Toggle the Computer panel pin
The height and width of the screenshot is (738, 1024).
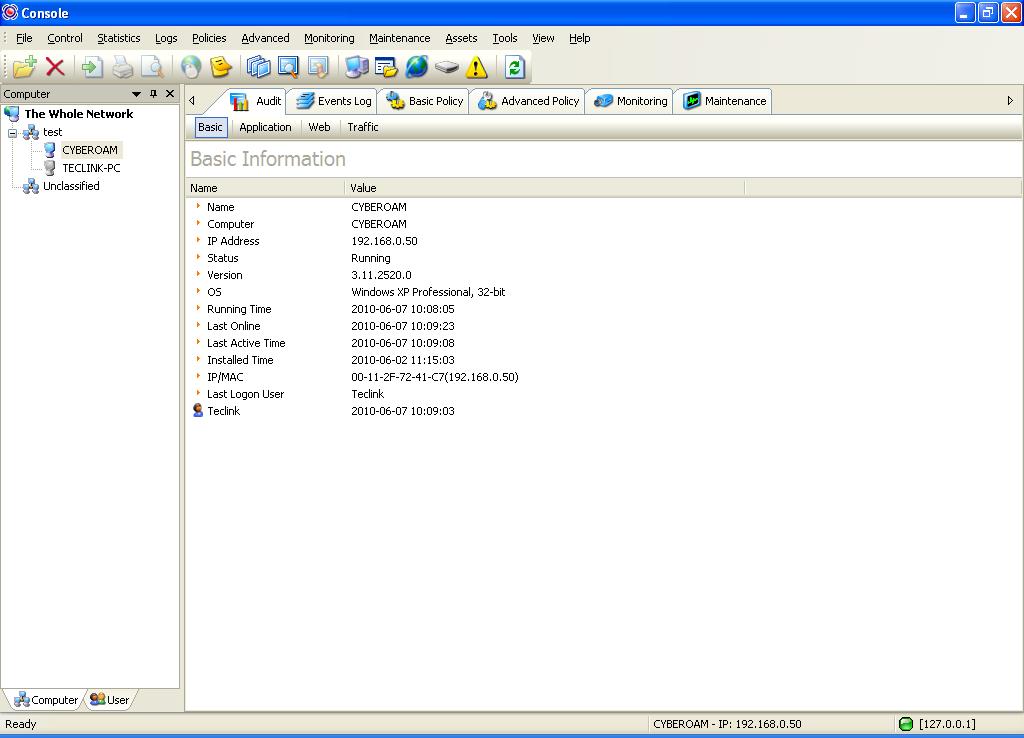[x=153, y=94]
